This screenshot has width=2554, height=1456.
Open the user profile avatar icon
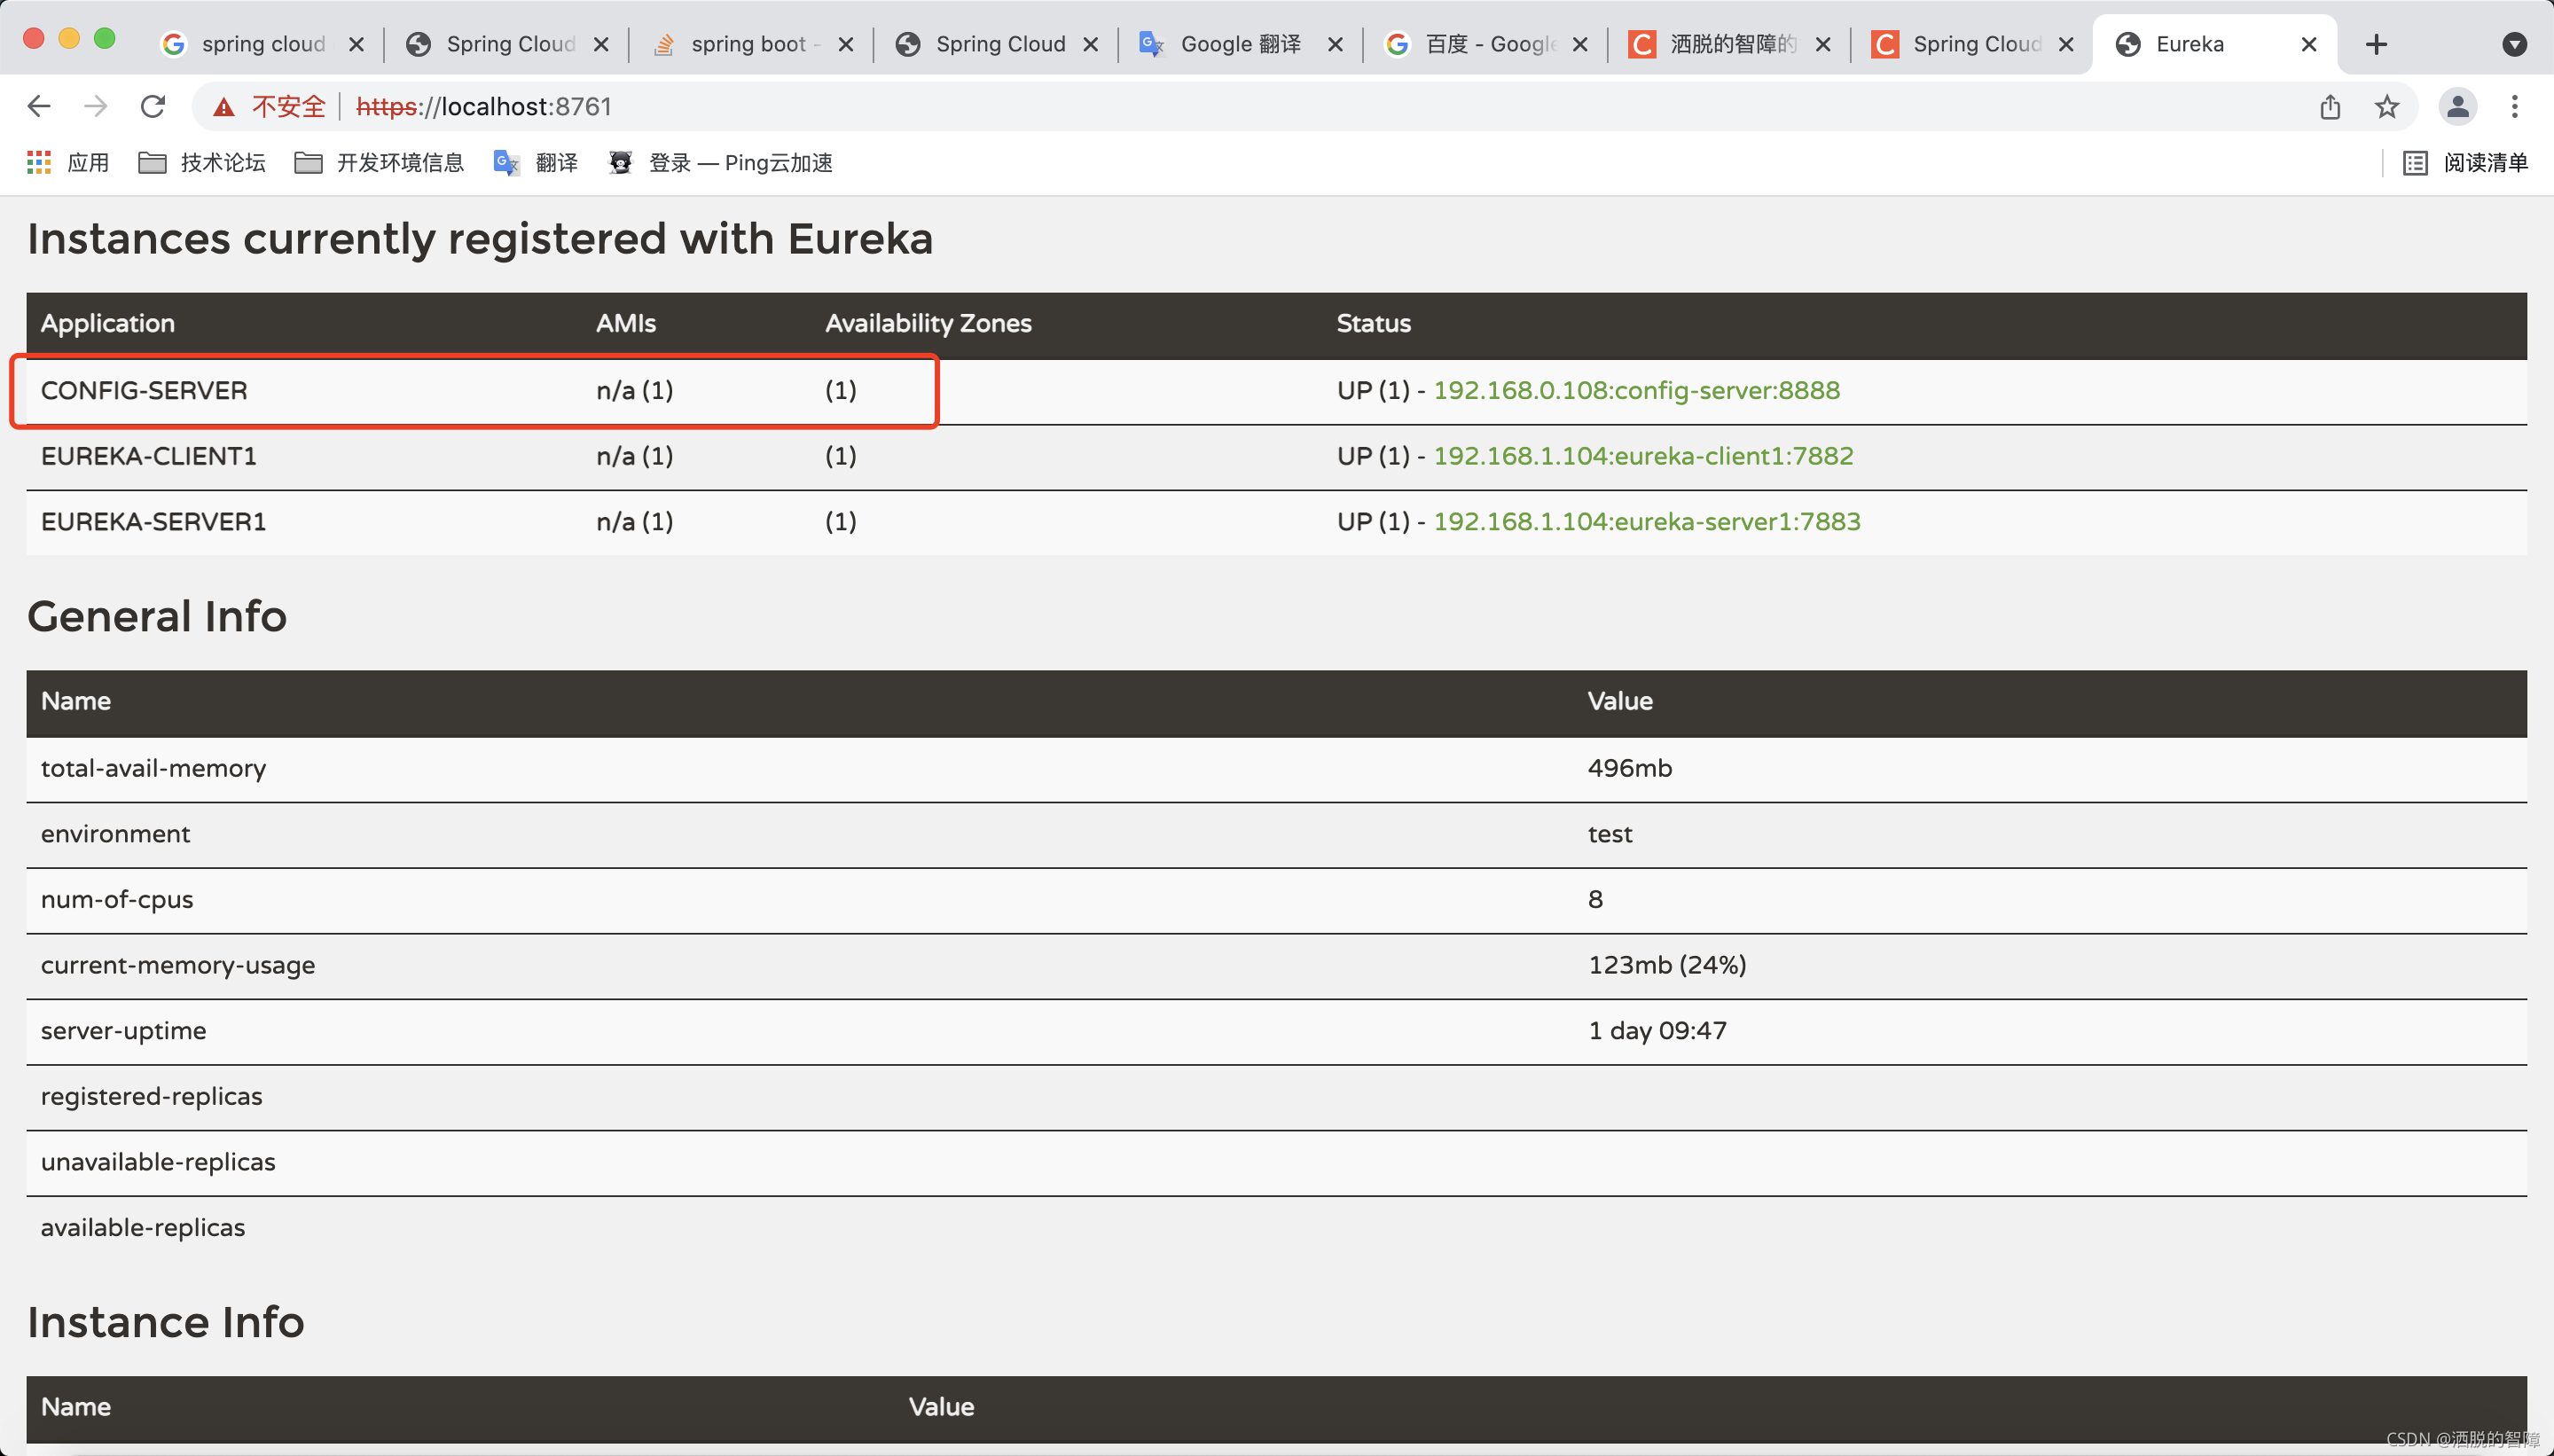2458,106
